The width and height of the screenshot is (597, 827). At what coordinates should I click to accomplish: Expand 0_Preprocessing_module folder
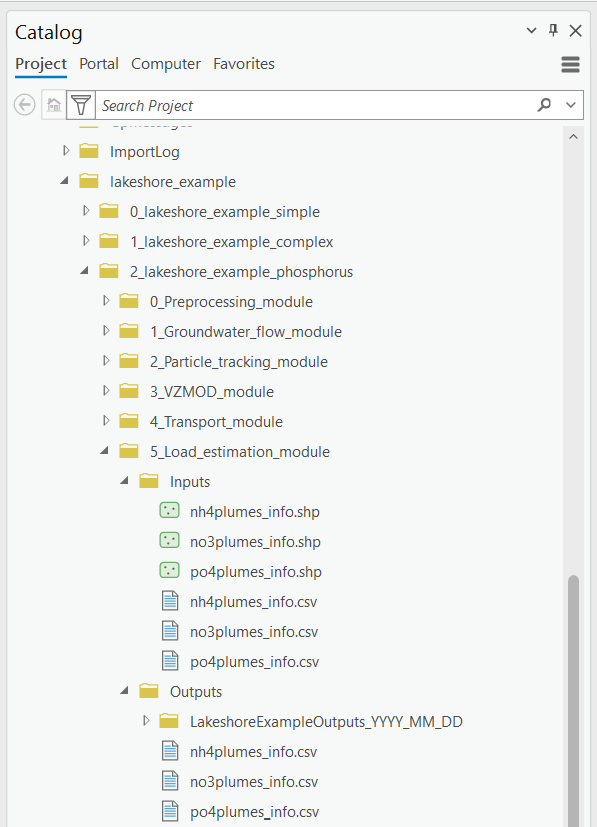[x=106, y=301]
